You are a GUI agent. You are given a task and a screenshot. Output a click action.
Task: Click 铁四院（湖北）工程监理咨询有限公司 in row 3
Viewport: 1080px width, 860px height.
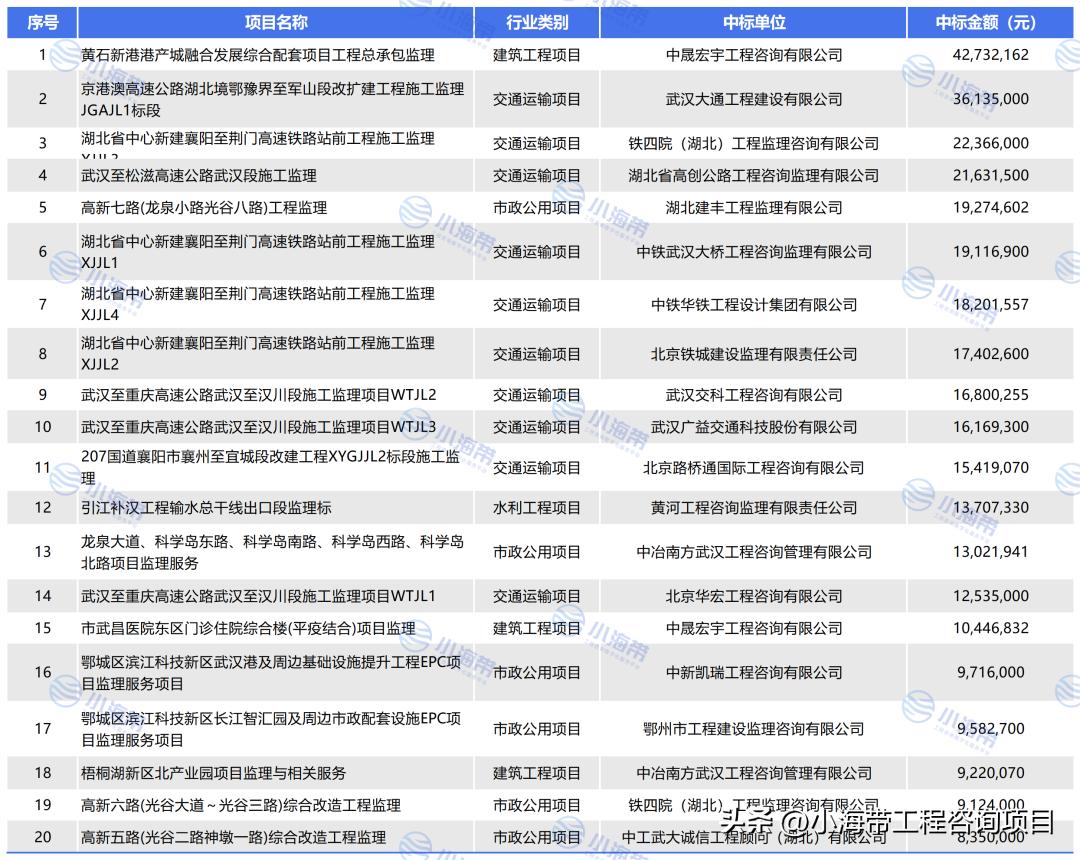point(752,142)
